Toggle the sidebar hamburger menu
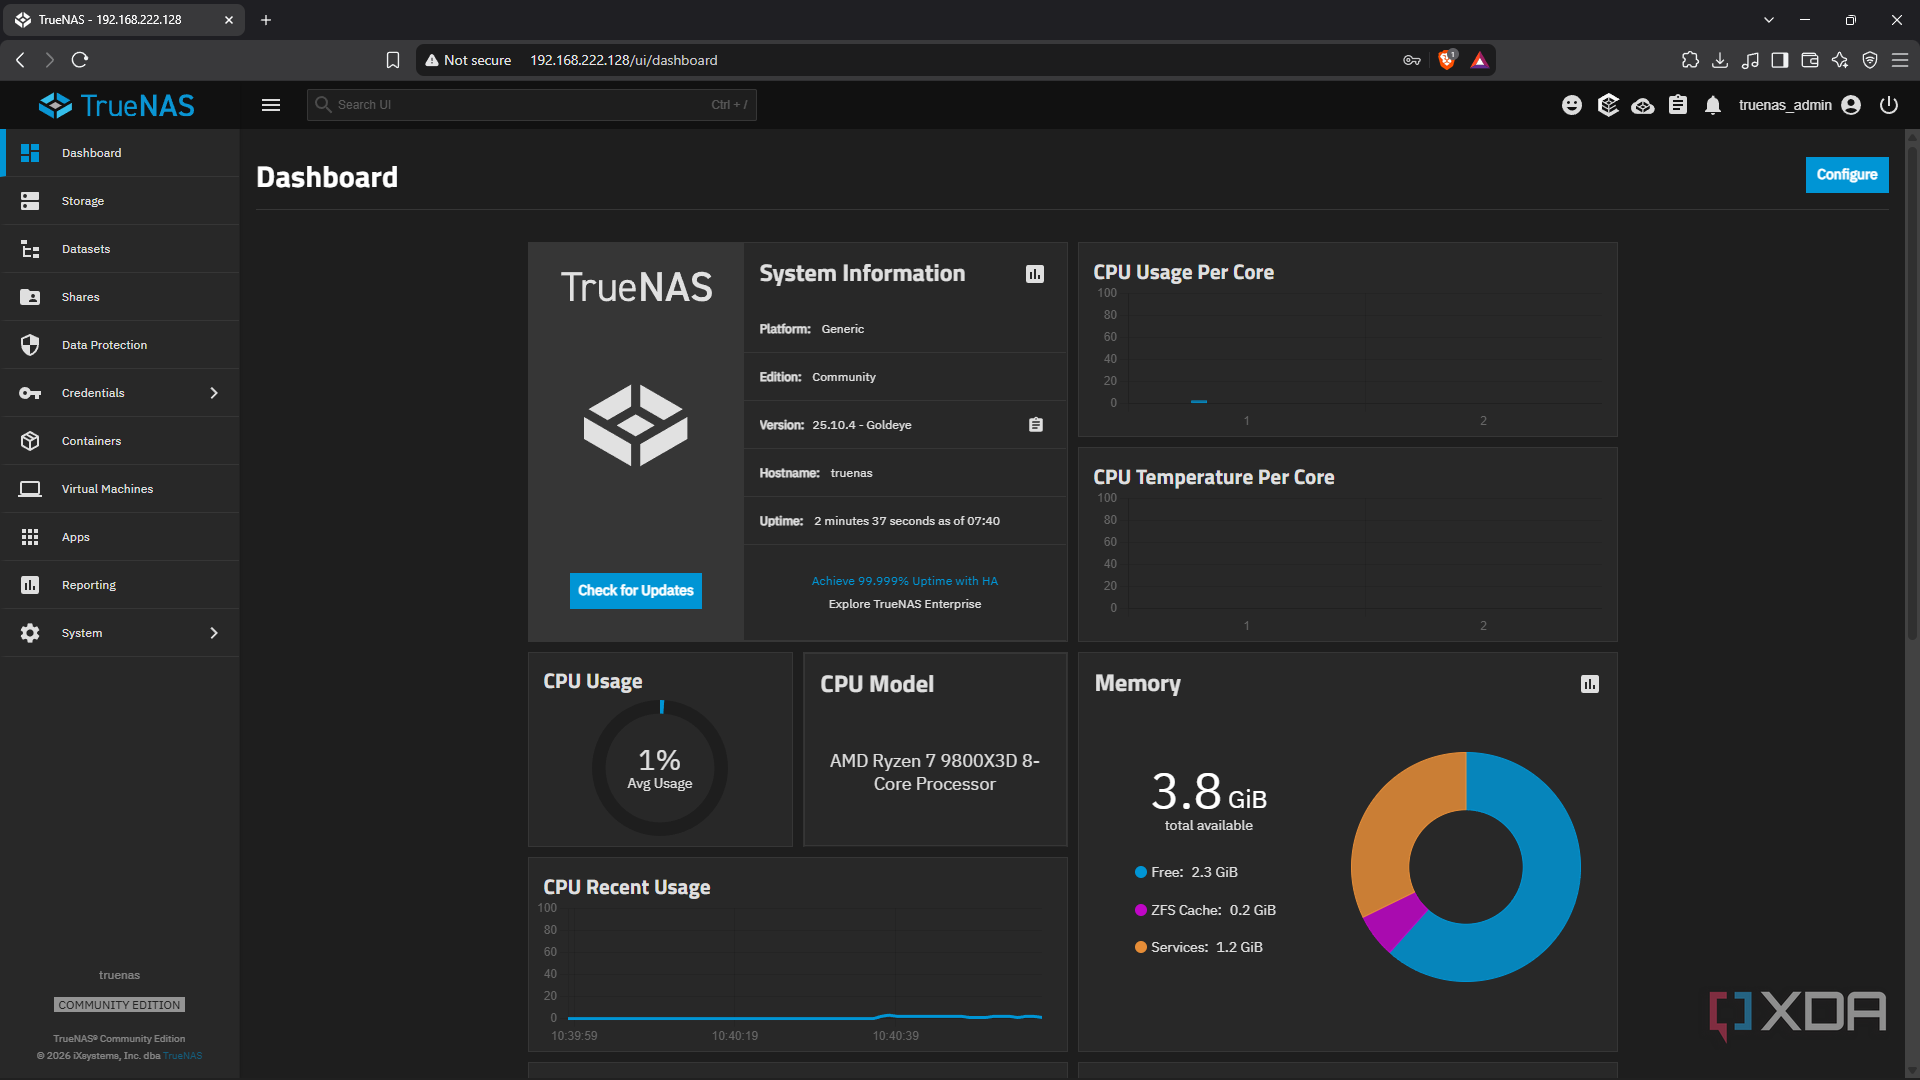This screenshot has width=1920, height=1080. [270, 105]
